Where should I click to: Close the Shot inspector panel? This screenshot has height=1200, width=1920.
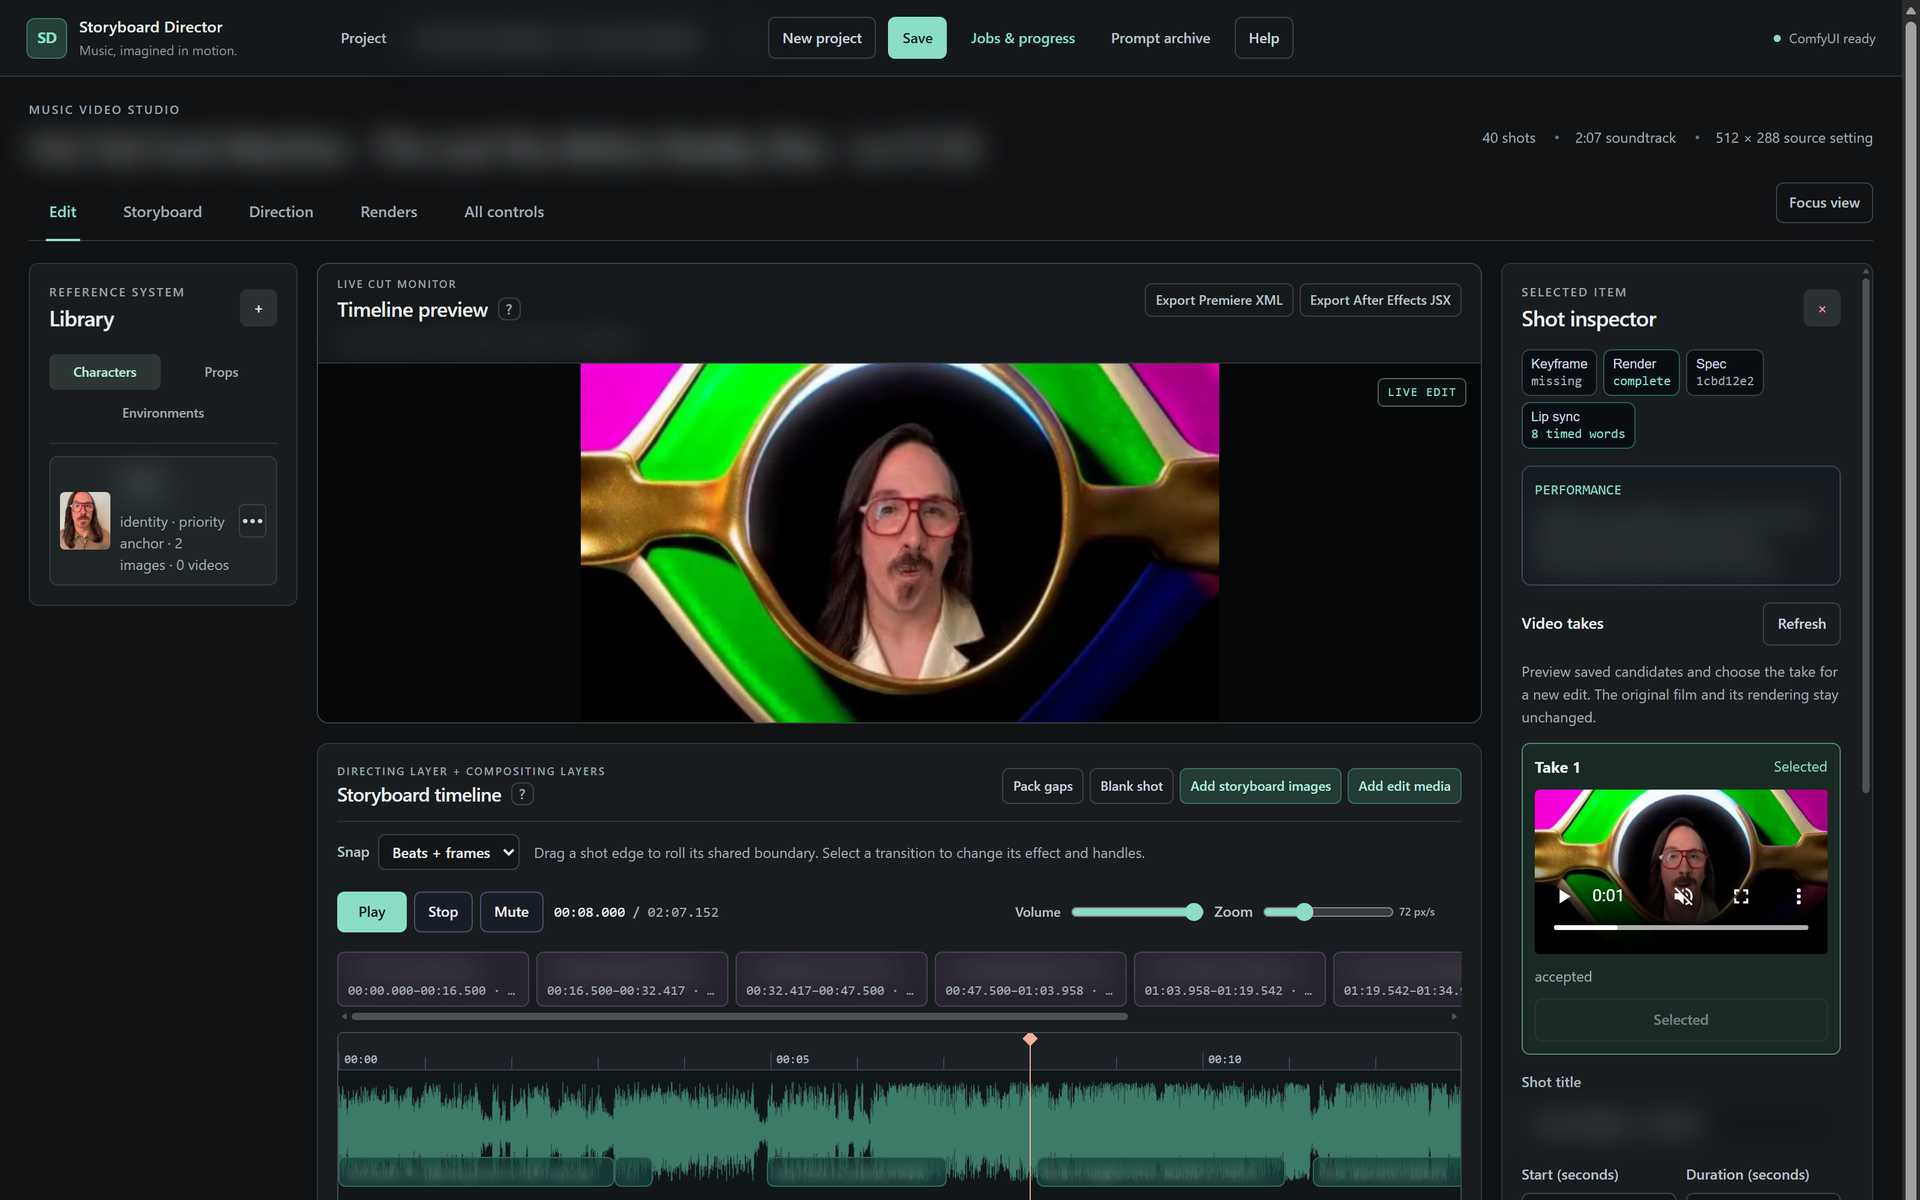[x=1822, y=309]
